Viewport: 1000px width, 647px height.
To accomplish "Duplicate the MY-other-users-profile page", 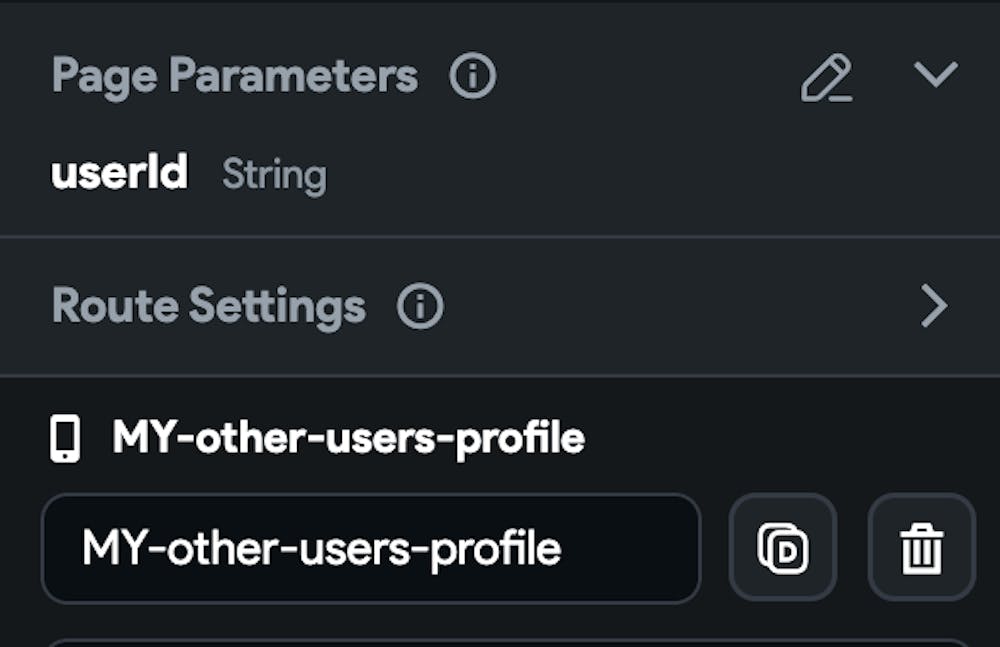I will point(782,548).
